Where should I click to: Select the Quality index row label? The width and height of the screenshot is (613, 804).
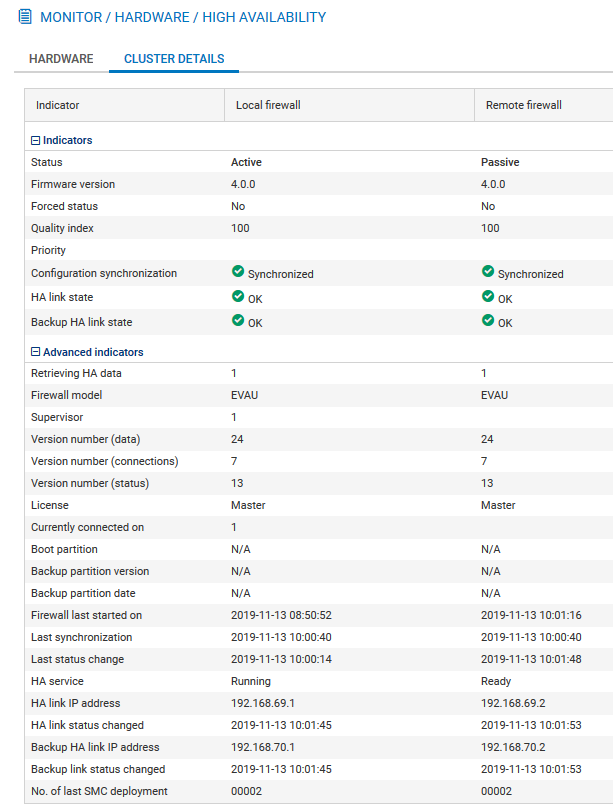coord(62,228)
